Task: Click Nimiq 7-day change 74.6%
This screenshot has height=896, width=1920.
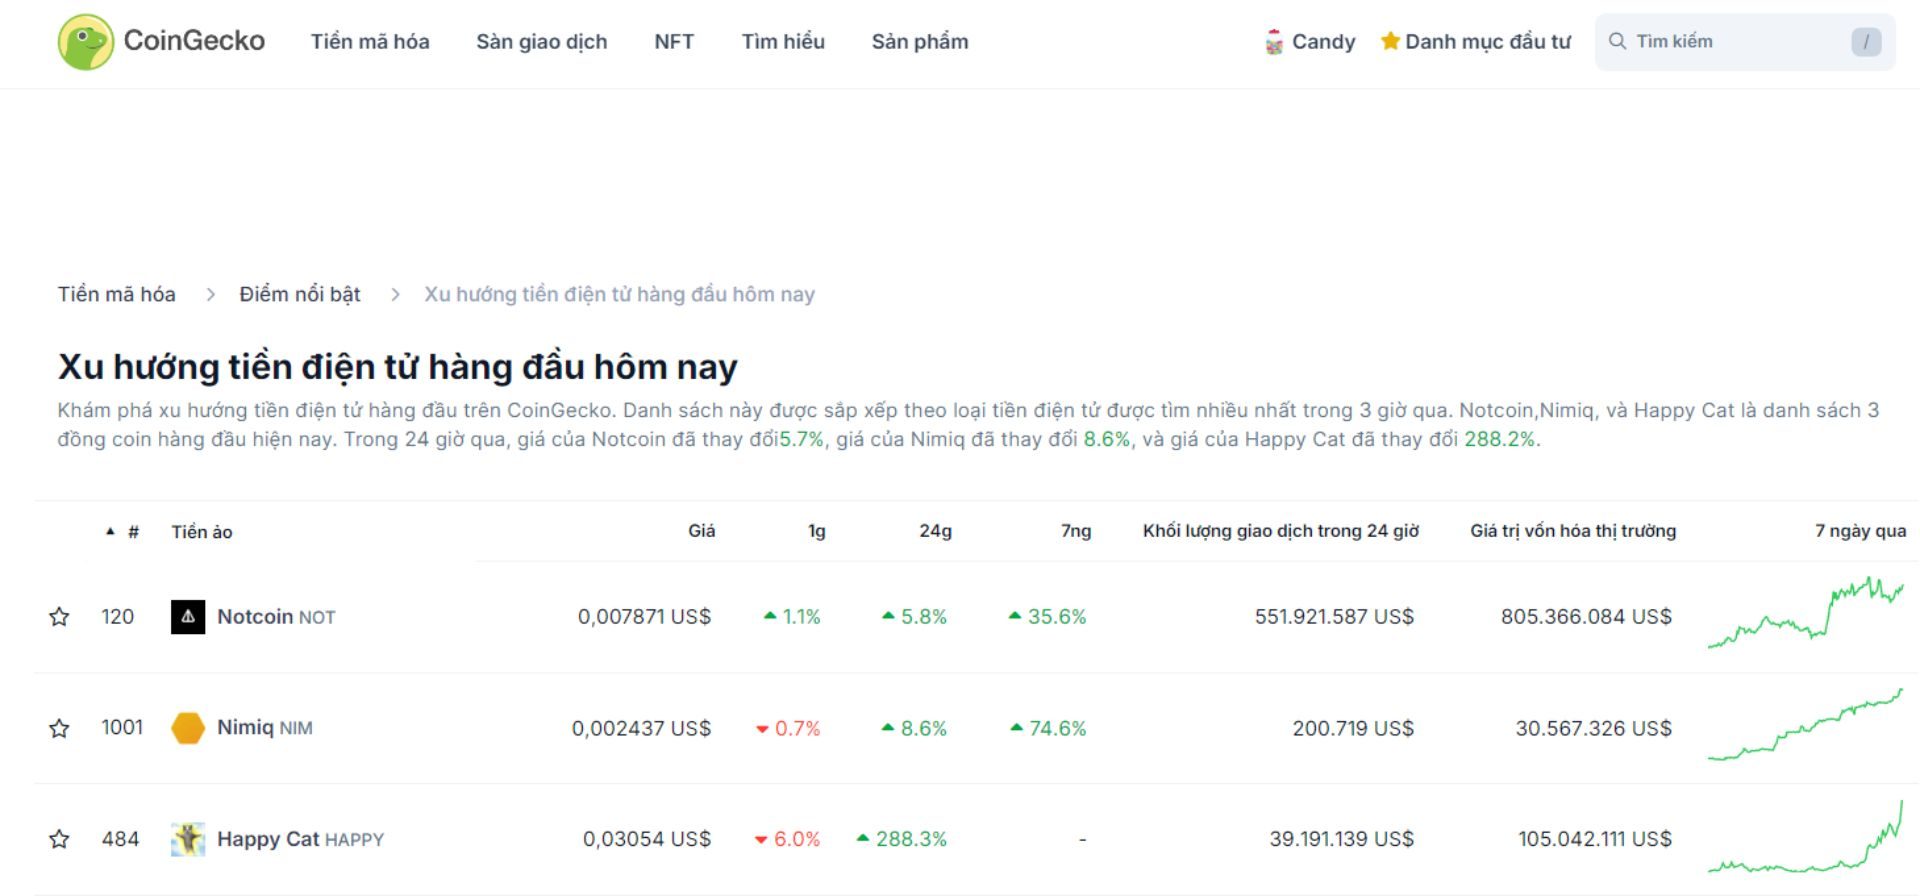Action: click(x=1047, y=728)
